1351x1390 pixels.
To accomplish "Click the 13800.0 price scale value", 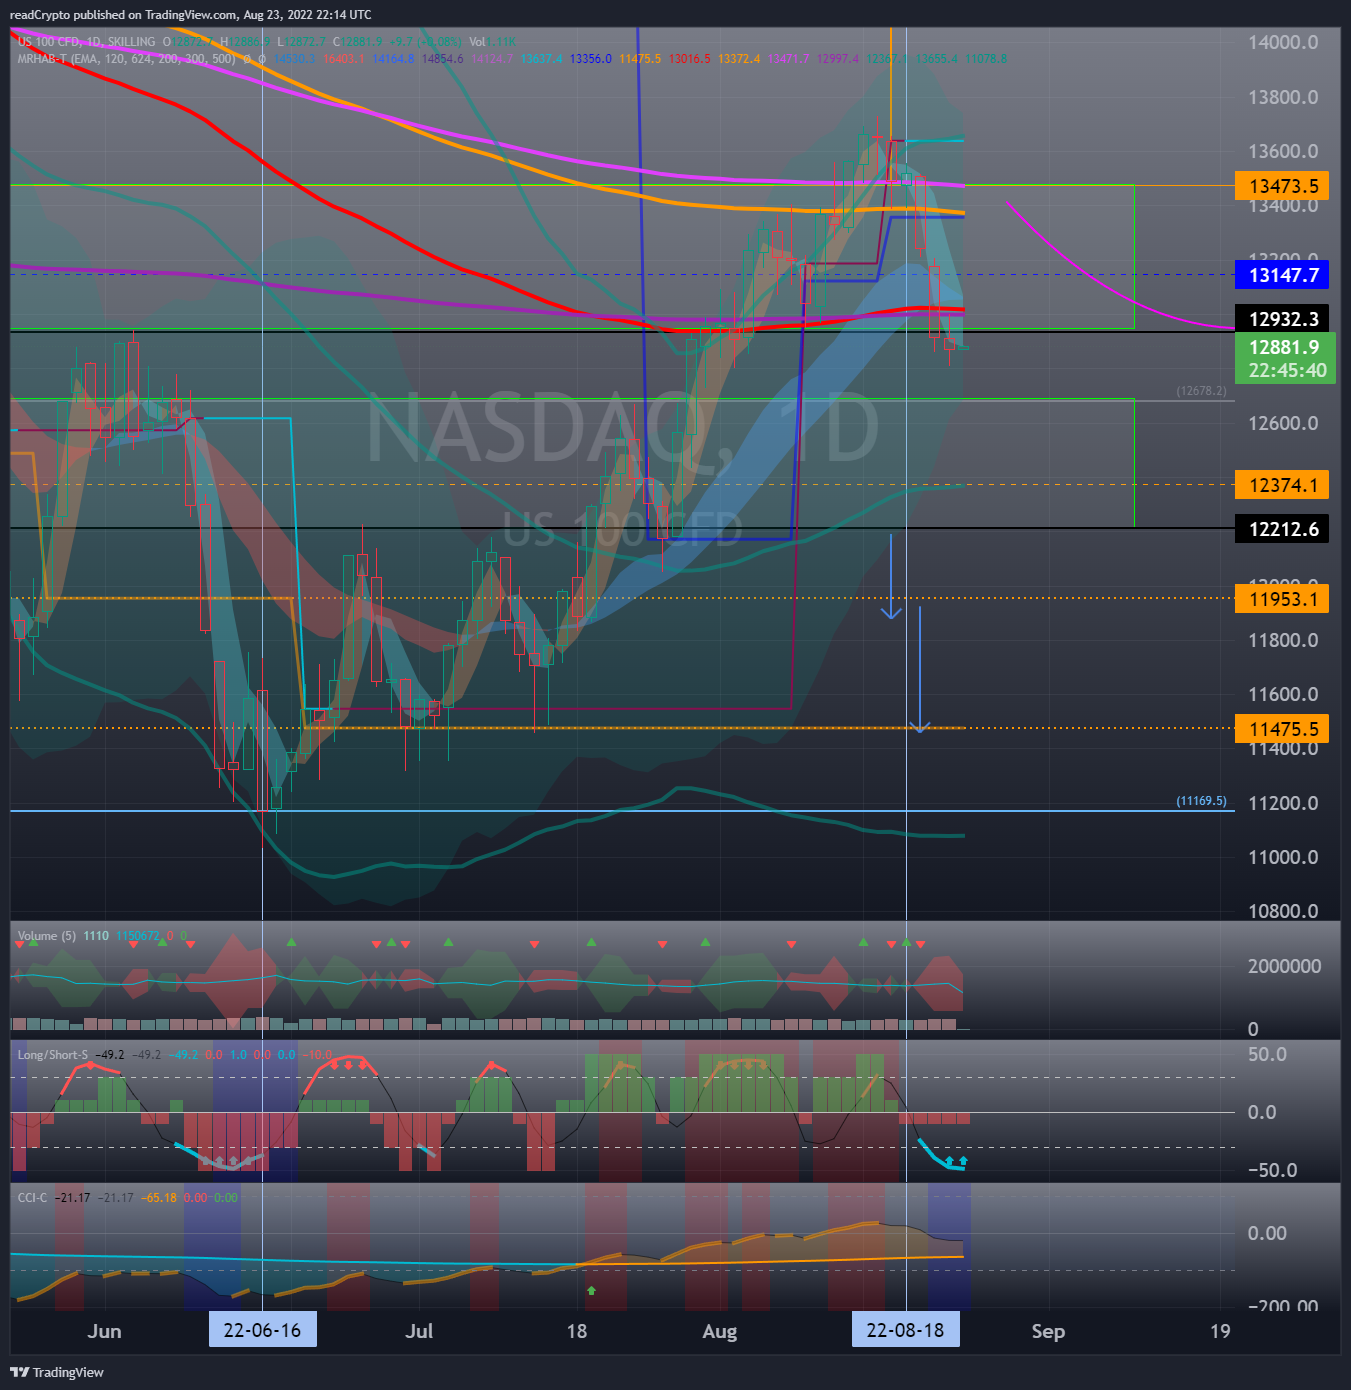I will (x=1283, y=97).
